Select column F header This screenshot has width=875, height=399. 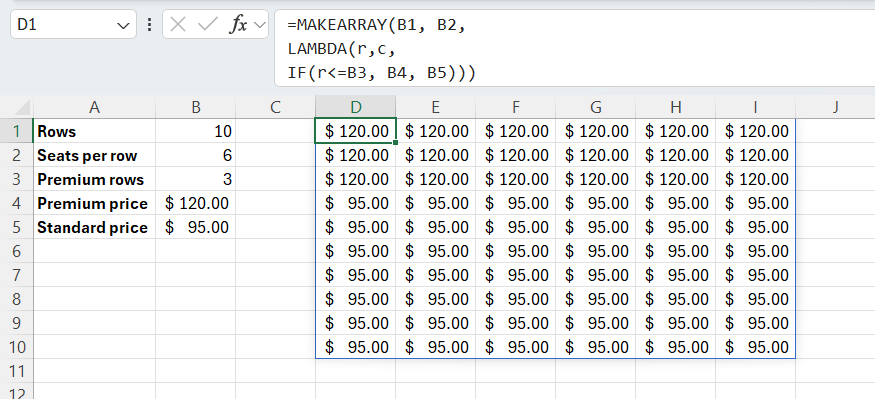pyautogui.click(x=515, y=107)
